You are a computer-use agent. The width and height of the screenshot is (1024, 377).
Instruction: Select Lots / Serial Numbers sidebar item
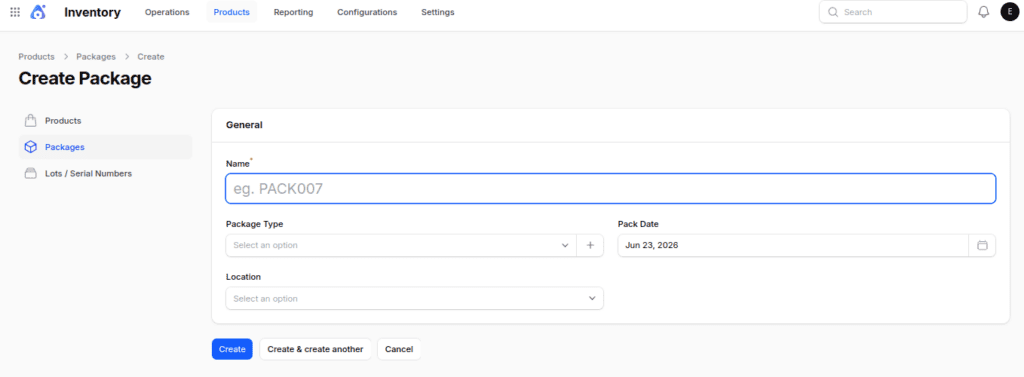(x=105, y=173)
